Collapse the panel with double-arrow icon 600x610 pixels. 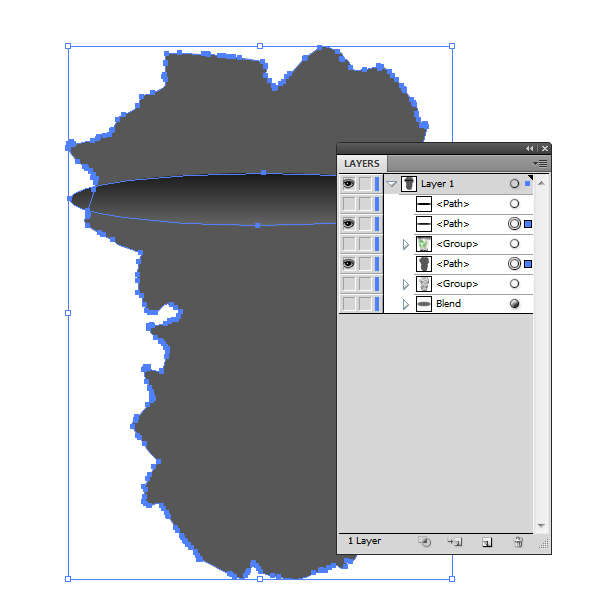pos(530,149)
